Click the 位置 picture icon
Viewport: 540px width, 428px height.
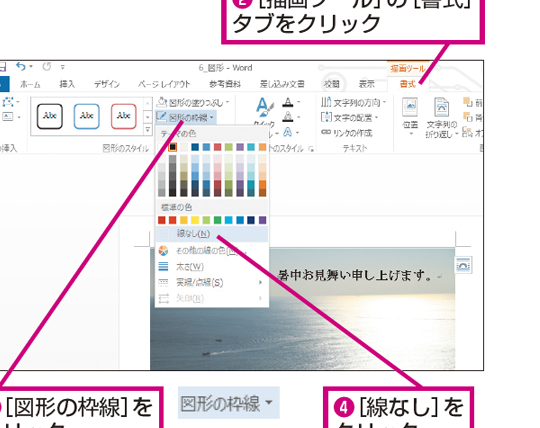point(410,107)
